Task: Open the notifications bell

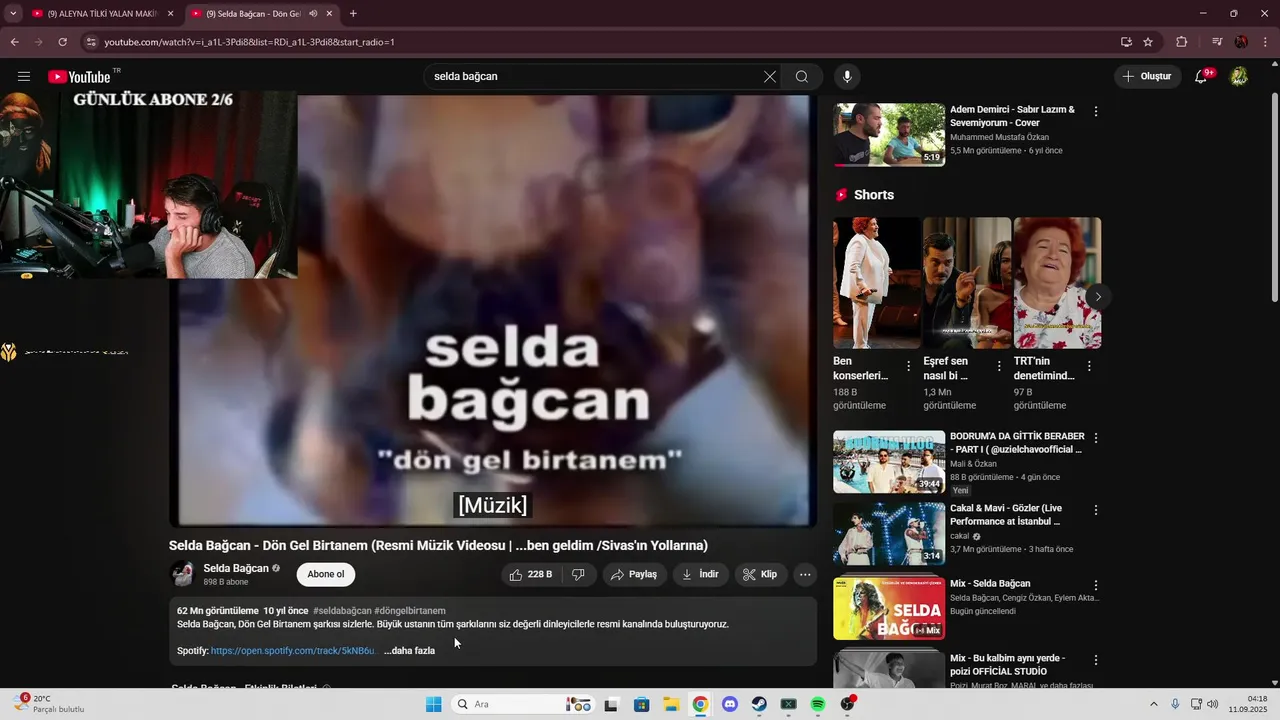Action: click(1201, 77)
